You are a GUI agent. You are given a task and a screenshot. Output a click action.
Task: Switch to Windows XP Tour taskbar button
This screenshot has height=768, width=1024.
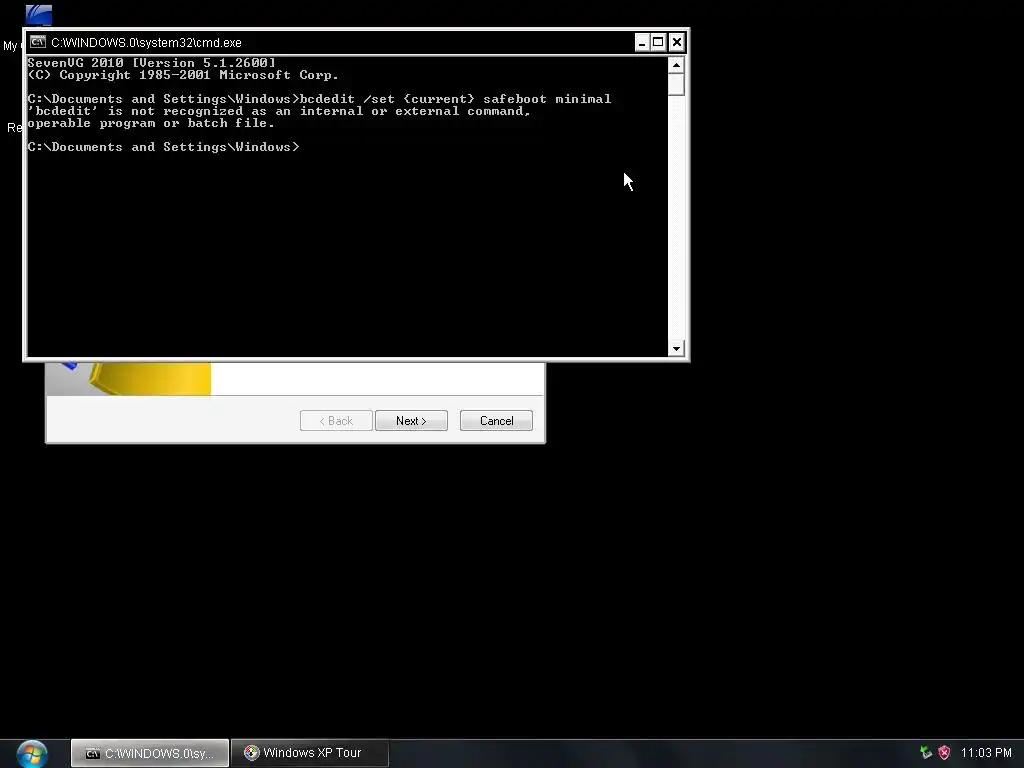(310, 753)
